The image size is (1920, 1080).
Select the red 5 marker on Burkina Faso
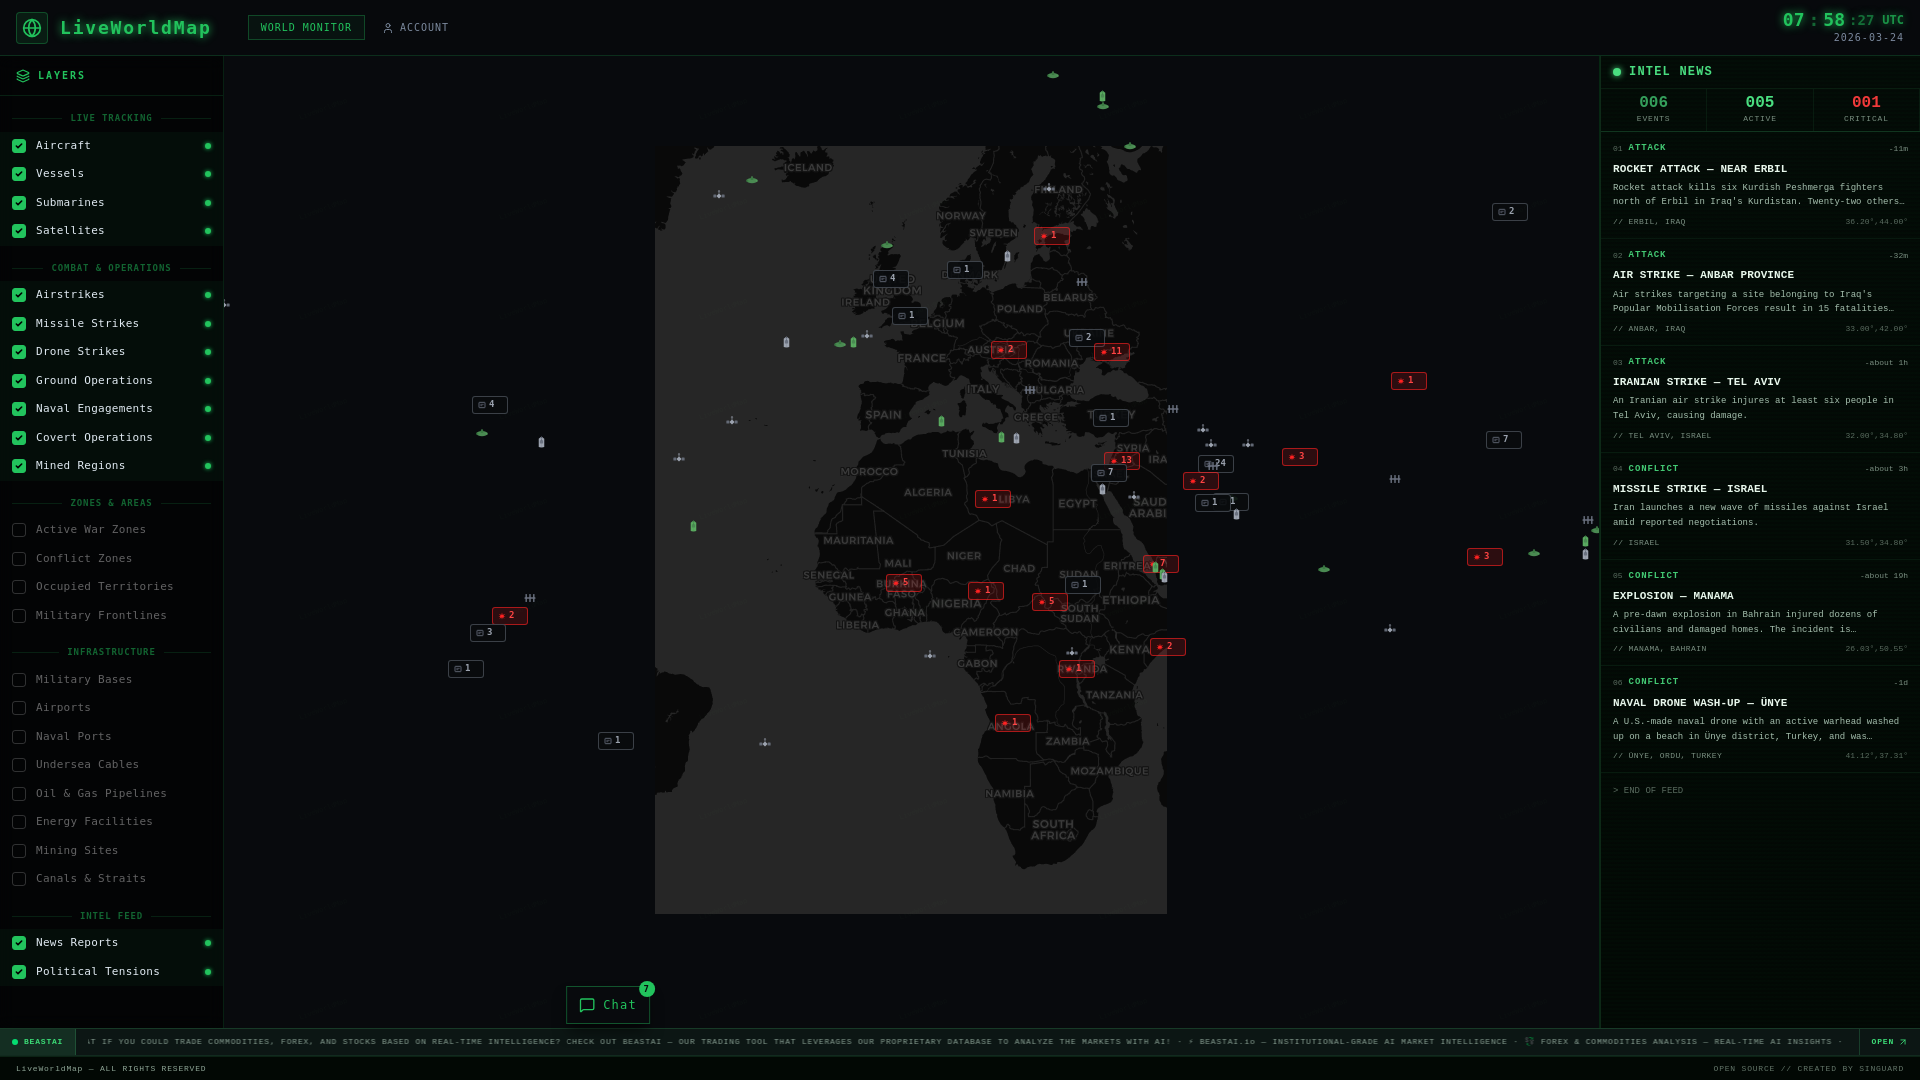(904, 583)
